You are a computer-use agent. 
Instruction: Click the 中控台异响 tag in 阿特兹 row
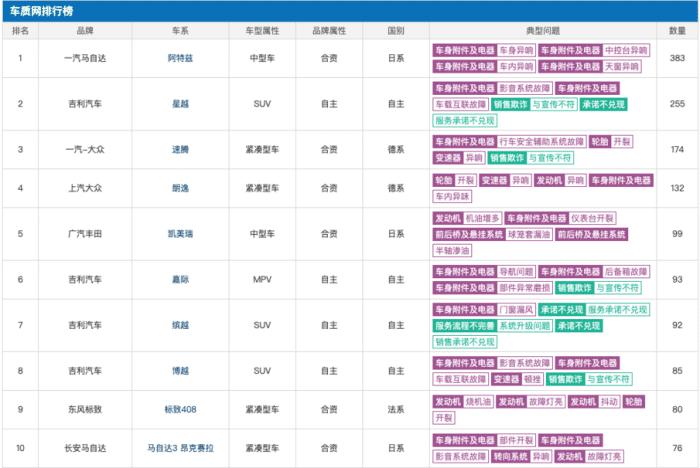(626, 50)
